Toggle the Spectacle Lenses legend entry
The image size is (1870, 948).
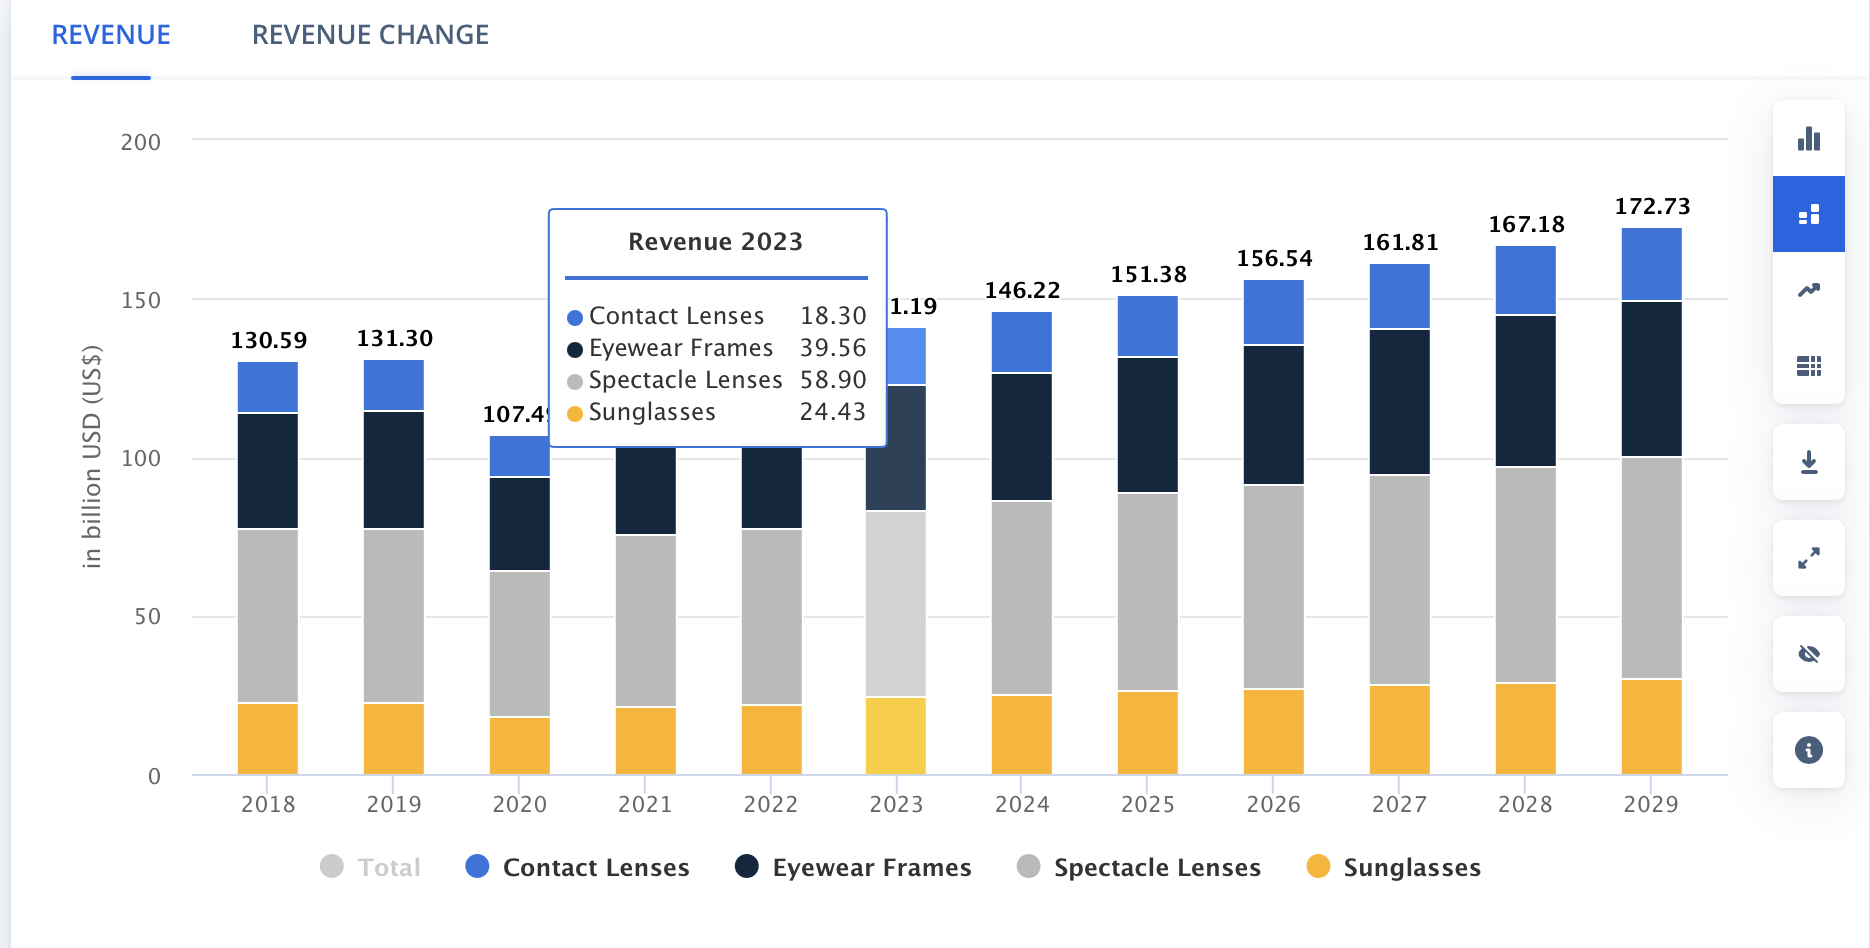1139,867
